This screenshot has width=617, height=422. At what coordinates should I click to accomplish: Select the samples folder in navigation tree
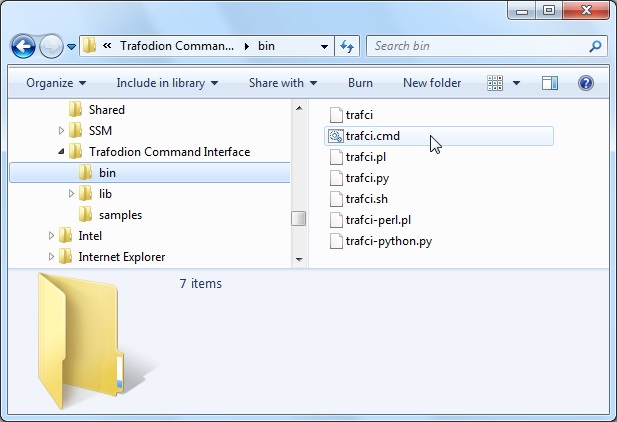click(x=120, y=215)
